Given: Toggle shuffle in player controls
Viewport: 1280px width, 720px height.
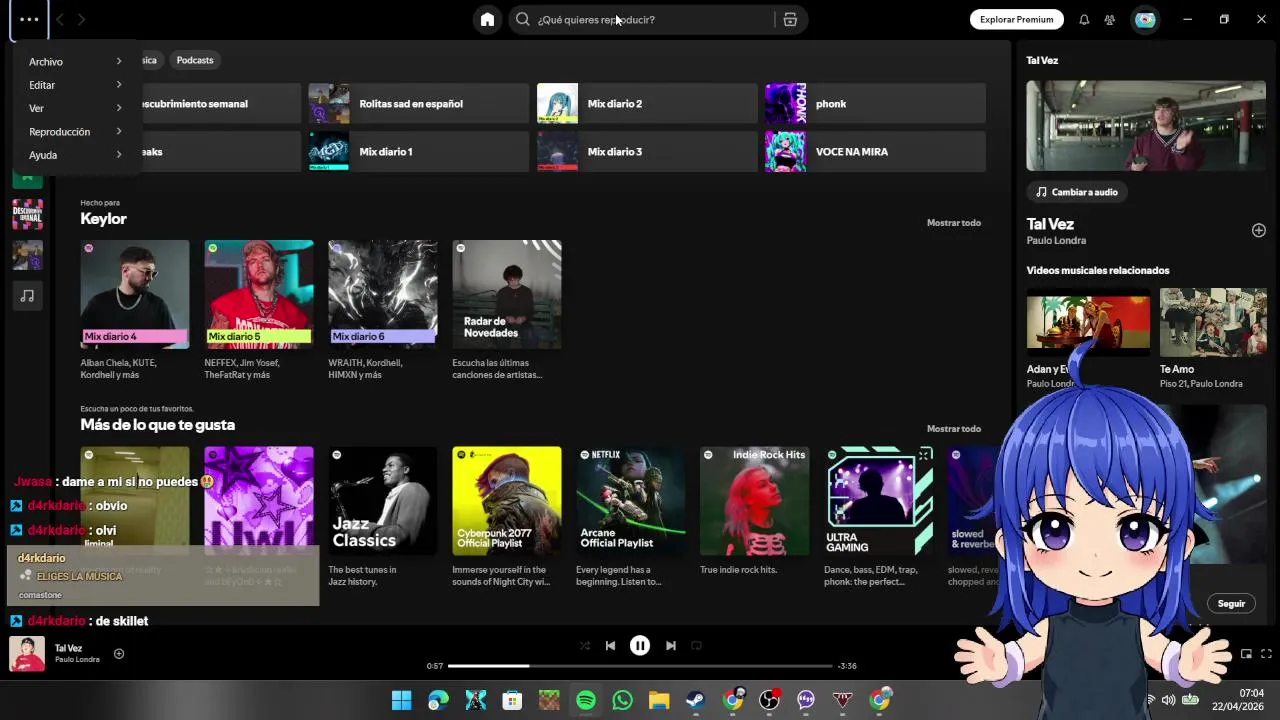Looking at the screenshot, I should (585, 646).
